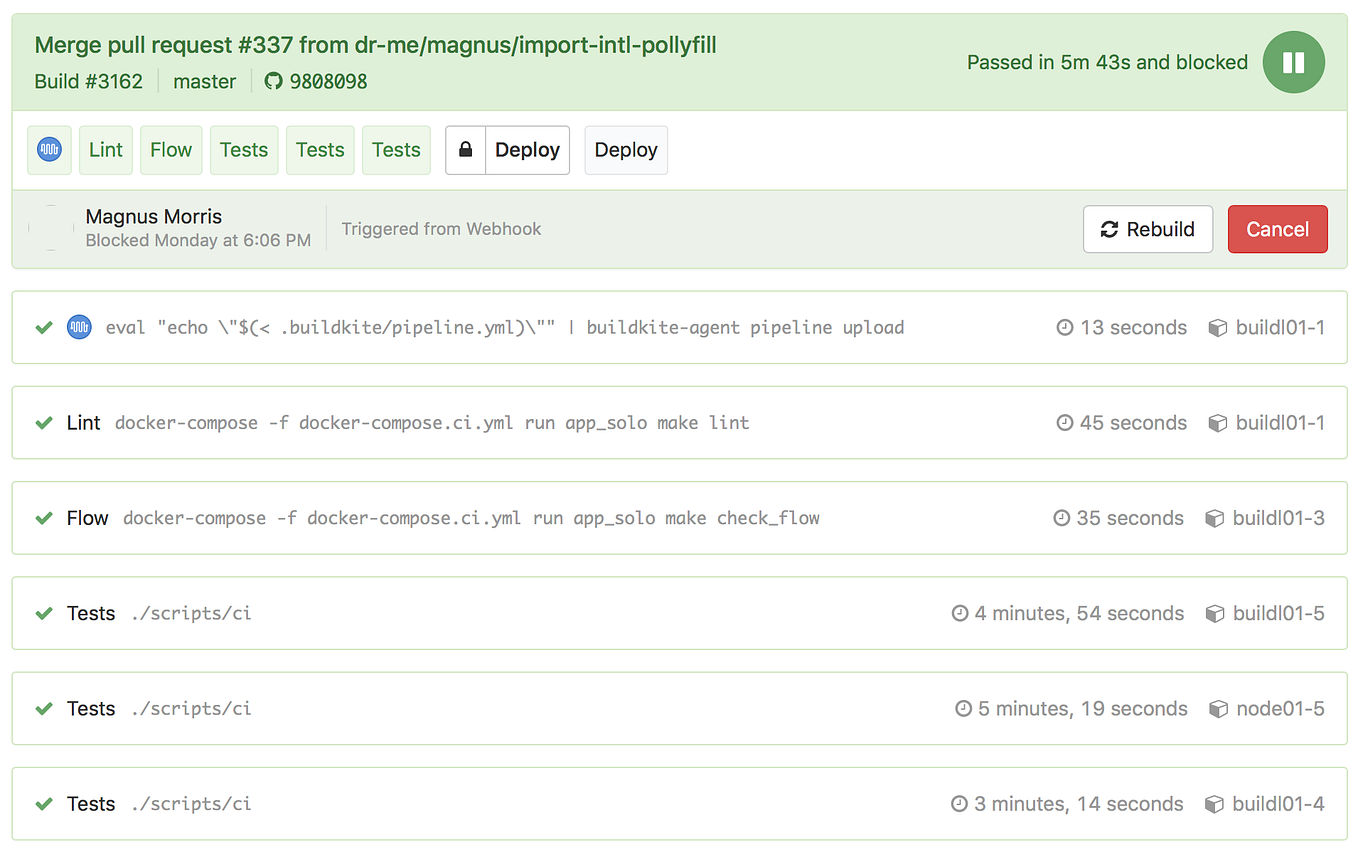1358x848 pixels.
Task: Open the pull request #337 build title
Action: 375,45
